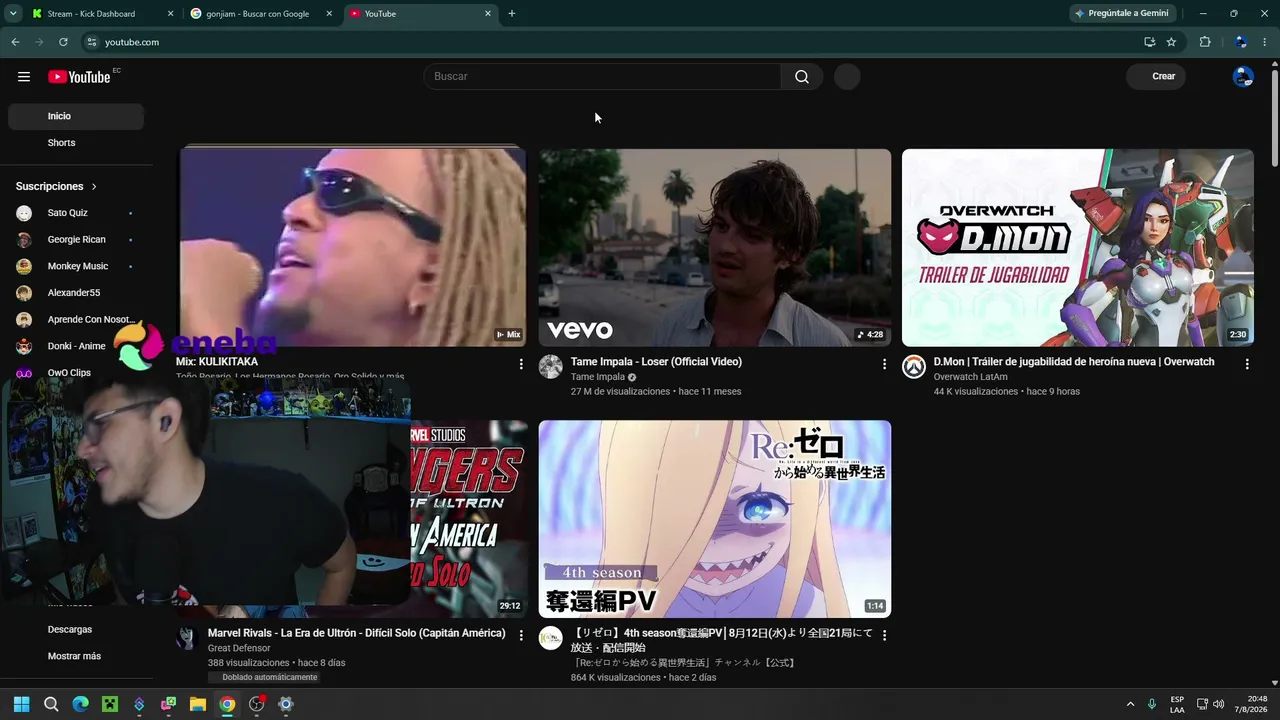The width and height of the screenshot is (1280, 720).
Task: Show hidden system tray icons
Action: pyautogui.click(x=1131, y=704)
